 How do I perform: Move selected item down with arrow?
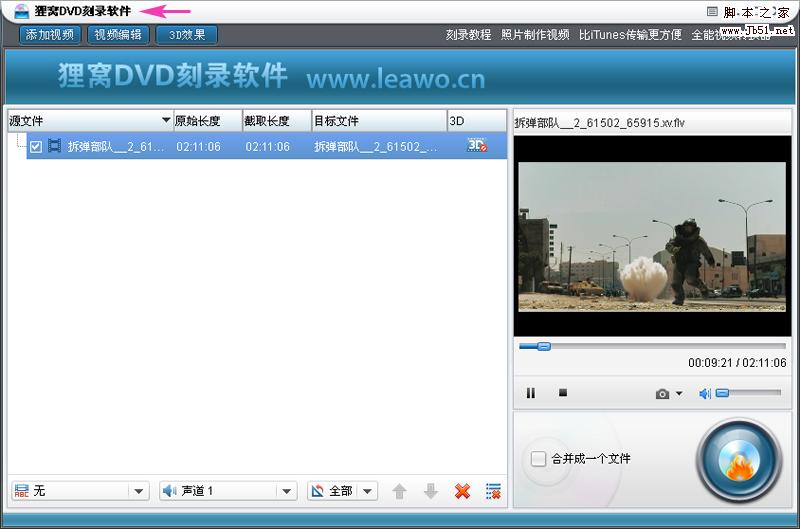click(431, 491)
